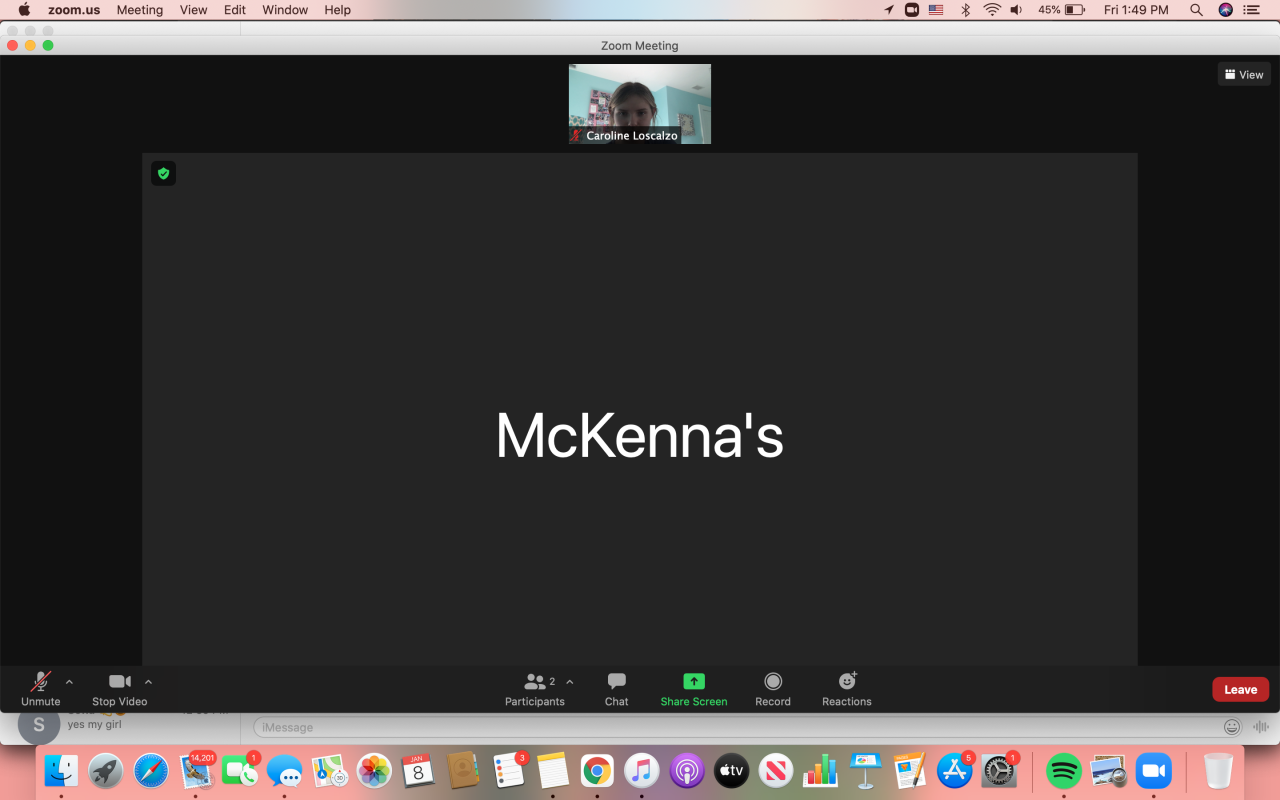Click the green encryption shield icon
This screenshot has height=800, width=1280.
[x=164, y=173]
